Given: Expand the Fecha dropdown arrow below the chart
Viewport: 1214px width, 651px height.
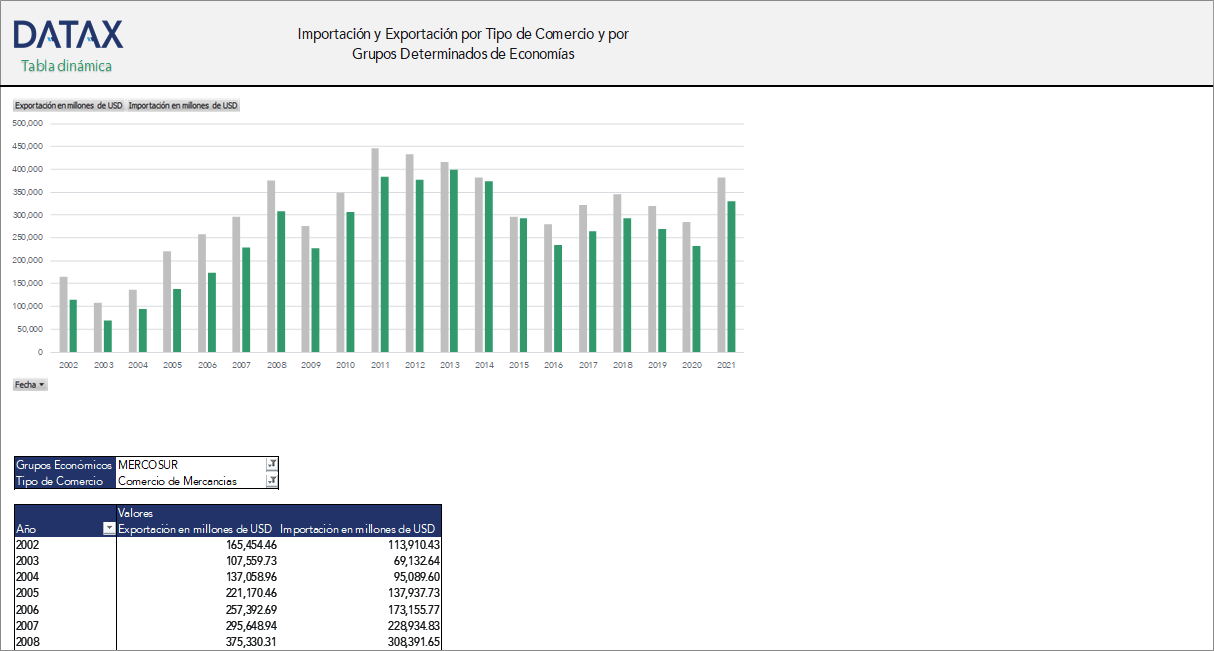Looking at the screenshot, I should [42, 384].
